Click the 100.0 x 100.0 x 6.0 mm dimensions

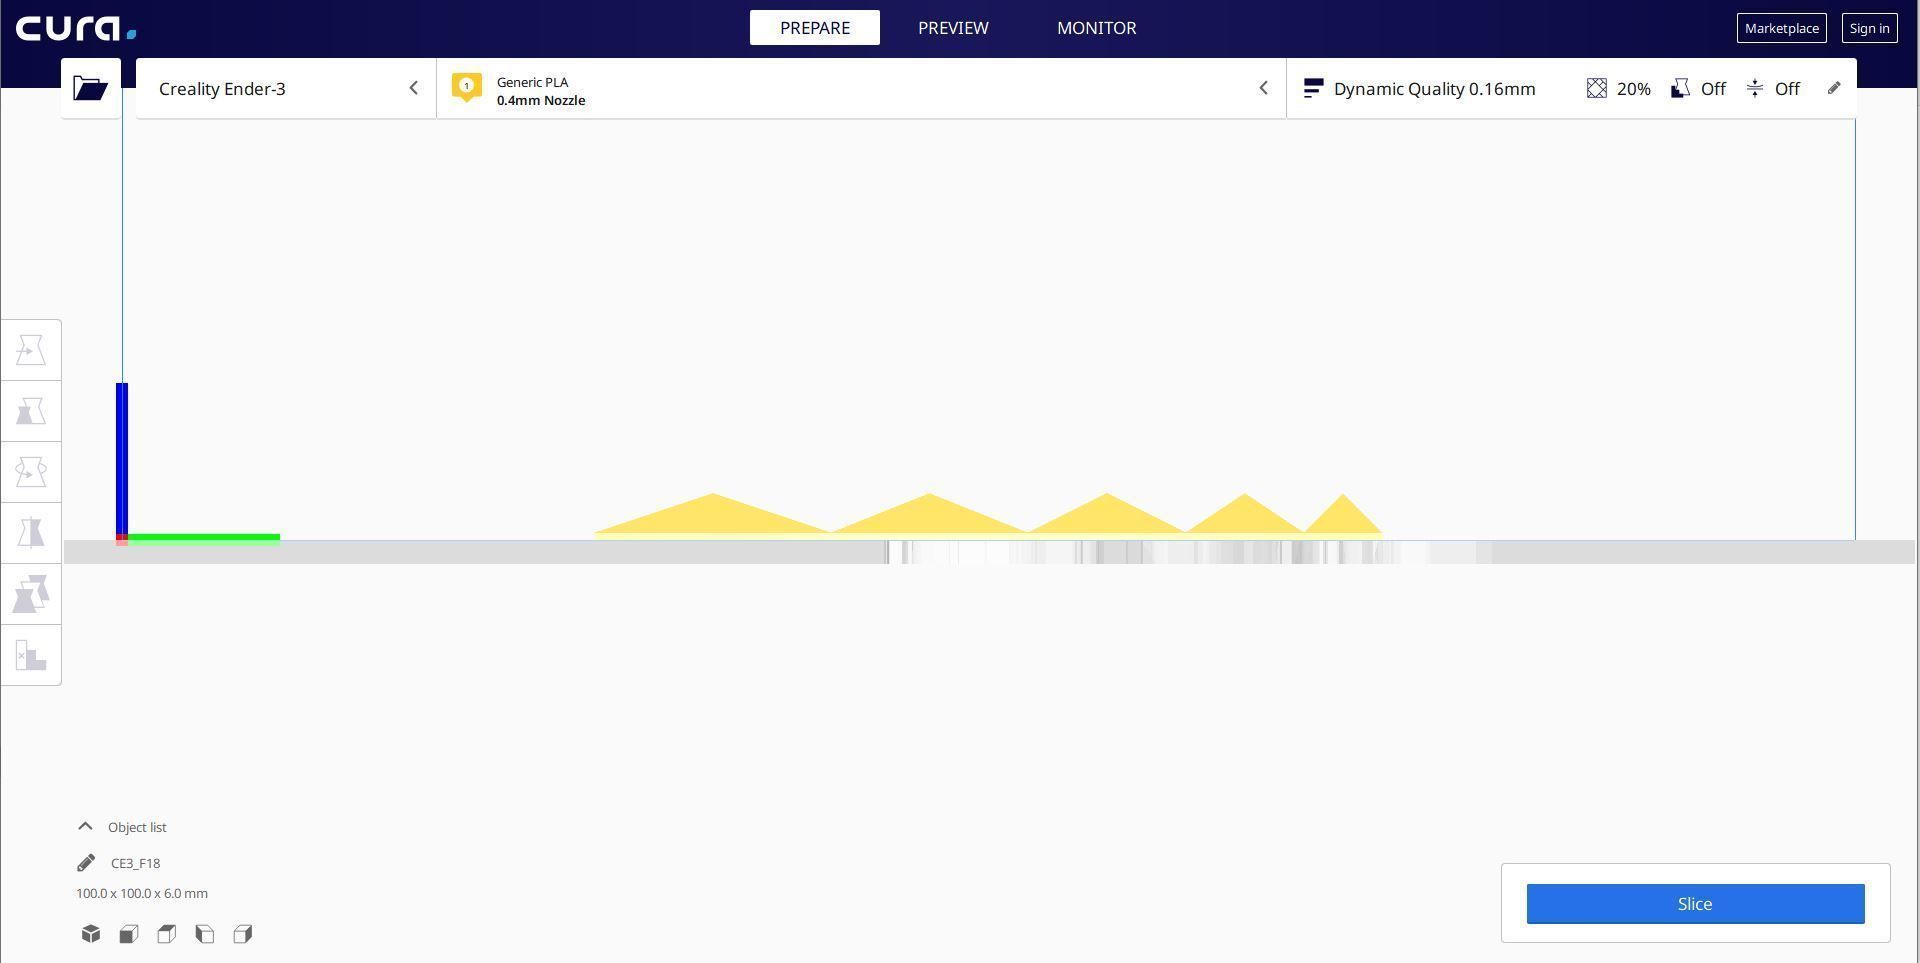click(142, 893)
